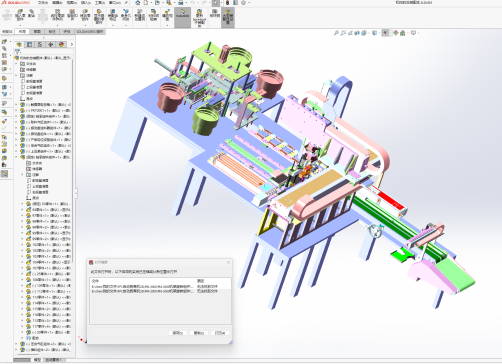Select the 113零件<1> part in the tree
Viewport: 502px width, 364px height.
(x=48, y=297)
